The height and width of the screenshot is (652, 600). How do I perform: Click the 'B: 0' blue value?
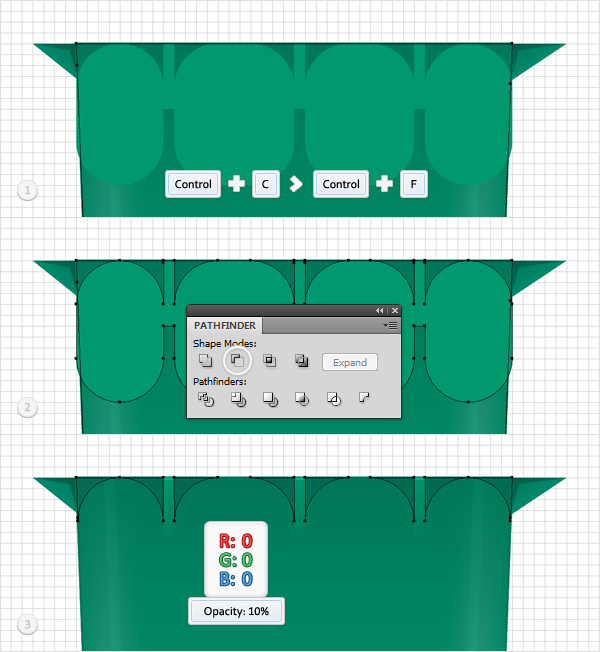coord(236,579)
